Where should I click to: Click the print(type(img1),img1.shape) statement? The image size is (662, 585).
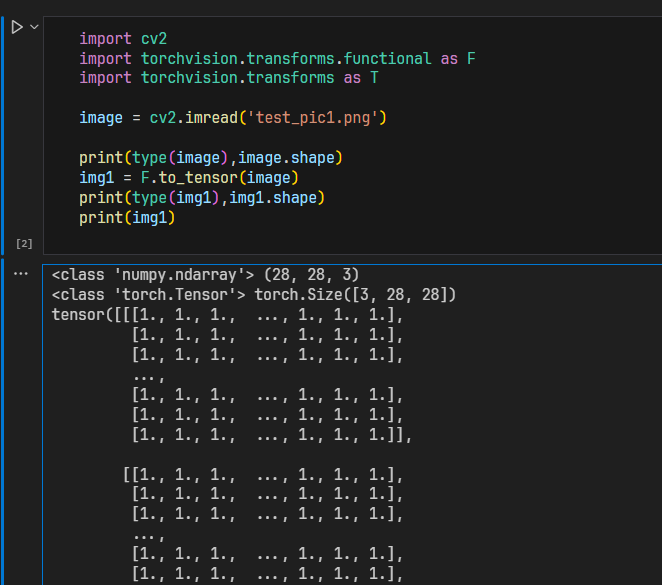pos(202,197)
